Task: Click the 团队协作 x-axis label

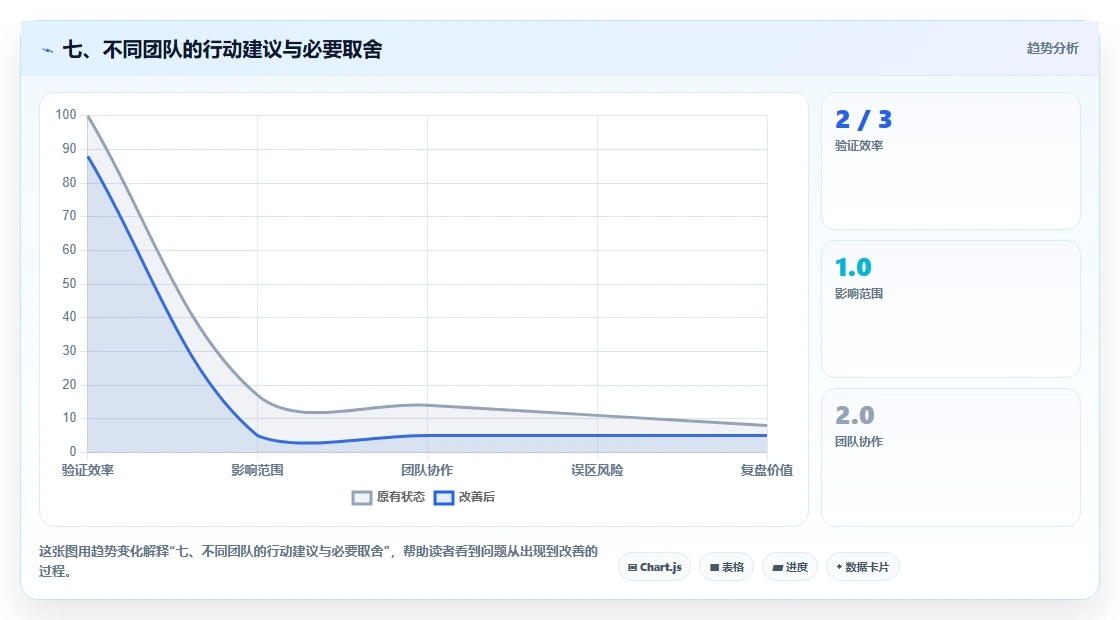Action: (x=427, y=470)
